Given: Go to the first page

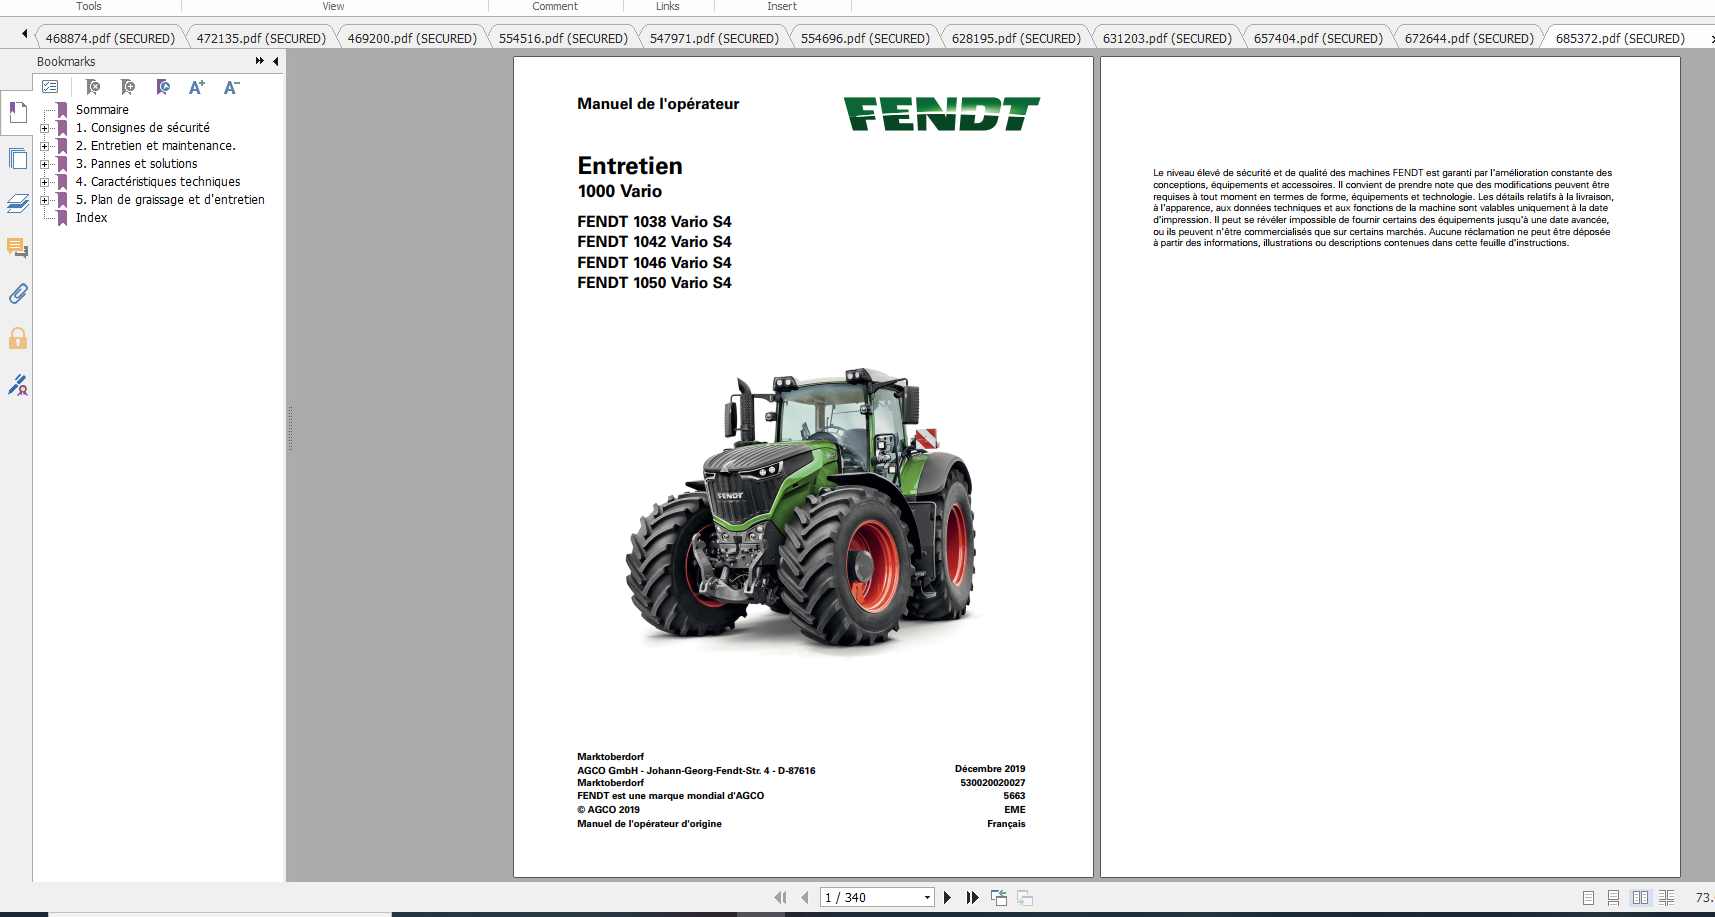Looking at the screenshot, I should 780,898.
